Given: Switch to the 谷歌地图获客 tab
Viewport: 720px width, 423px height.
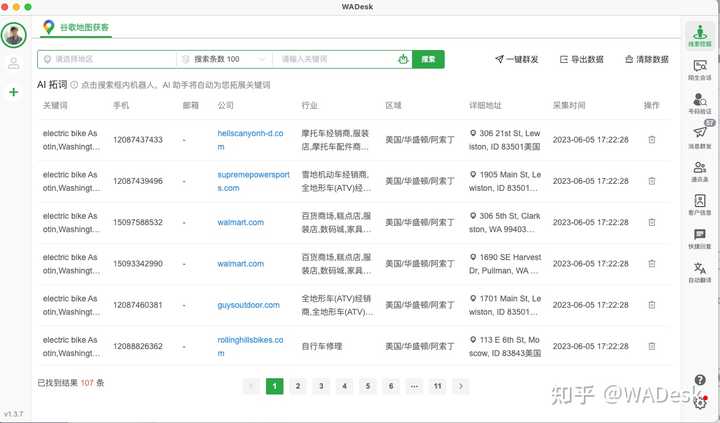Looking at the screenshot, I should coord(76,28).
